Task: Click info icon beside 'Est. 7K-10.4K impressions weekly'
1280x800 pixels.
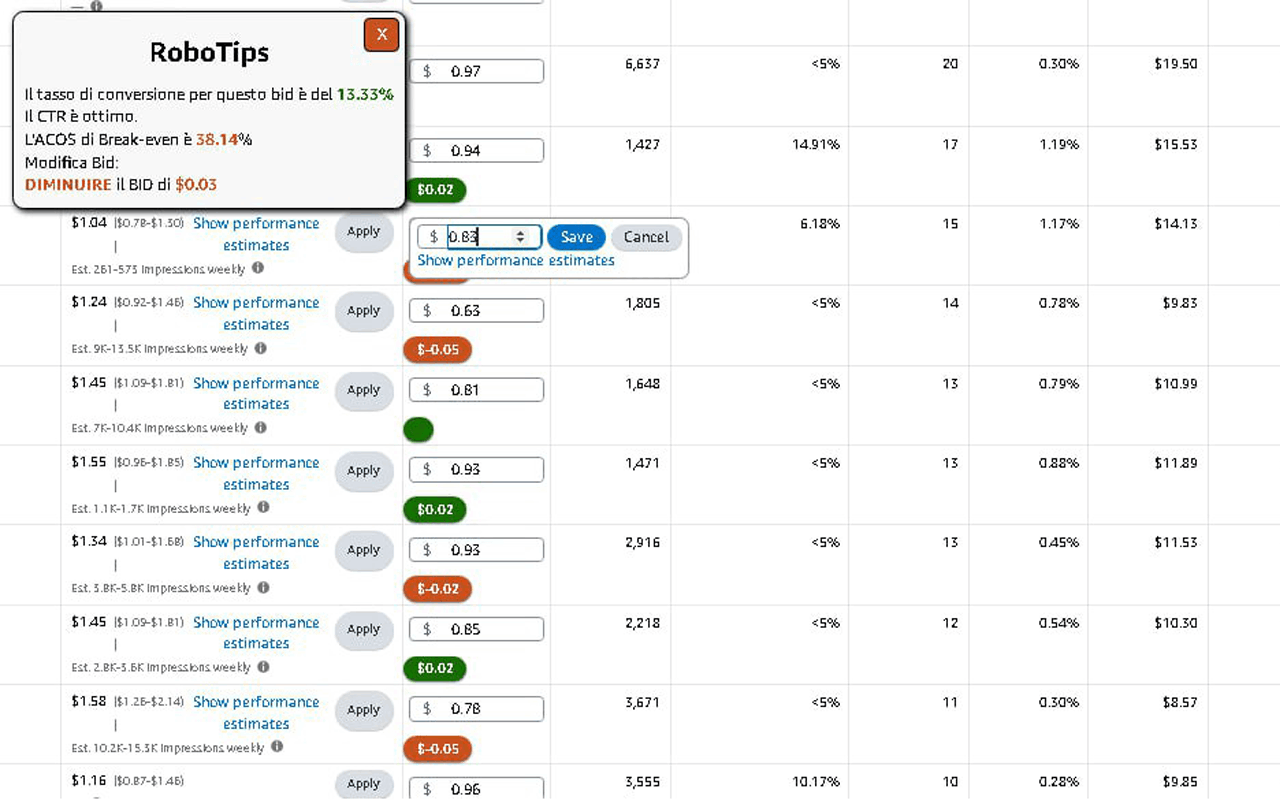Action: coord(261,428)
